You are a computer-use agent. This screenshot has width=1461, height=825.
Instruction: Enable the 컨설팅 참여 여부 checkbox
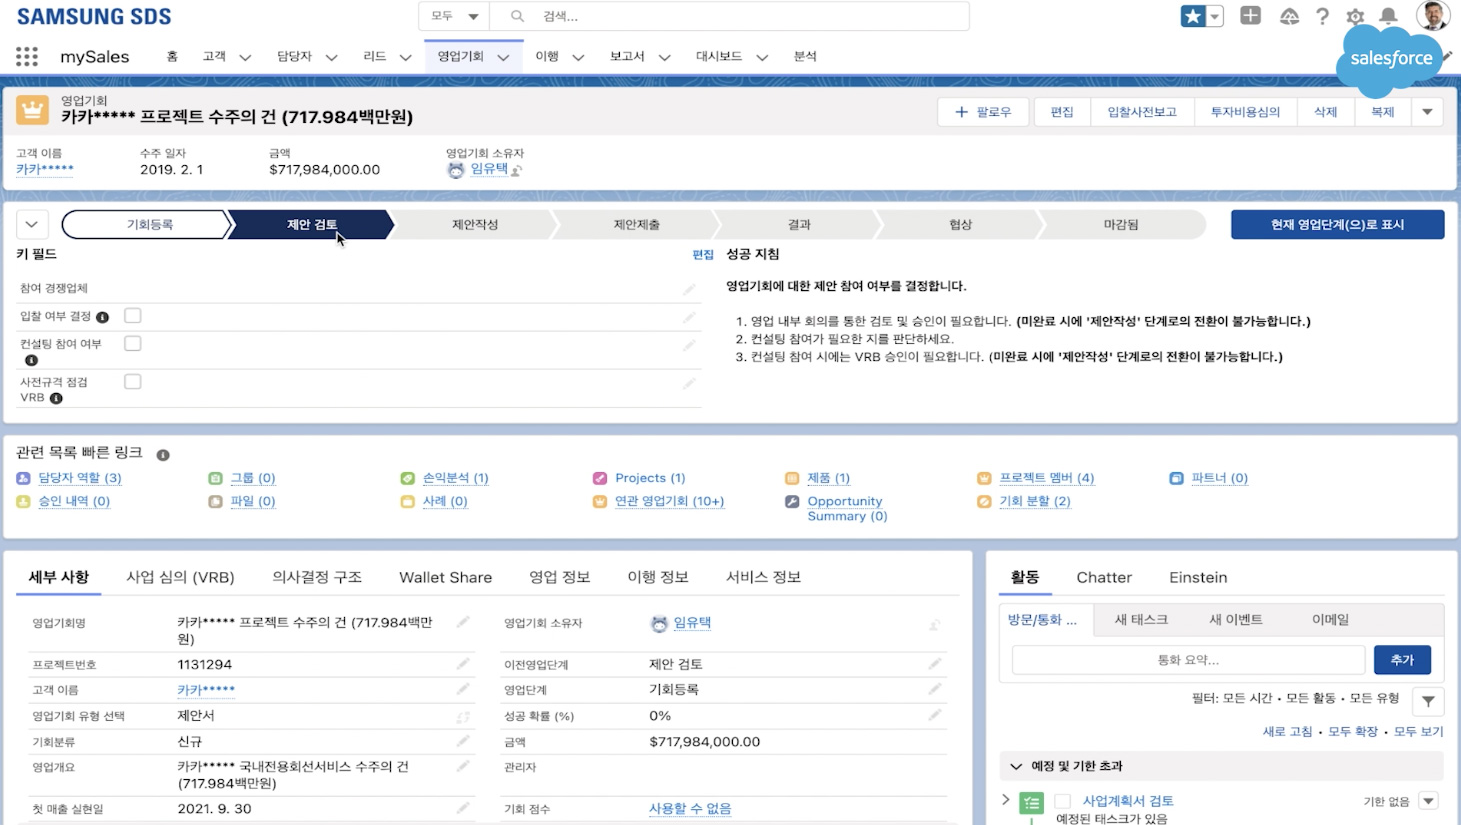tap(133, 344)
